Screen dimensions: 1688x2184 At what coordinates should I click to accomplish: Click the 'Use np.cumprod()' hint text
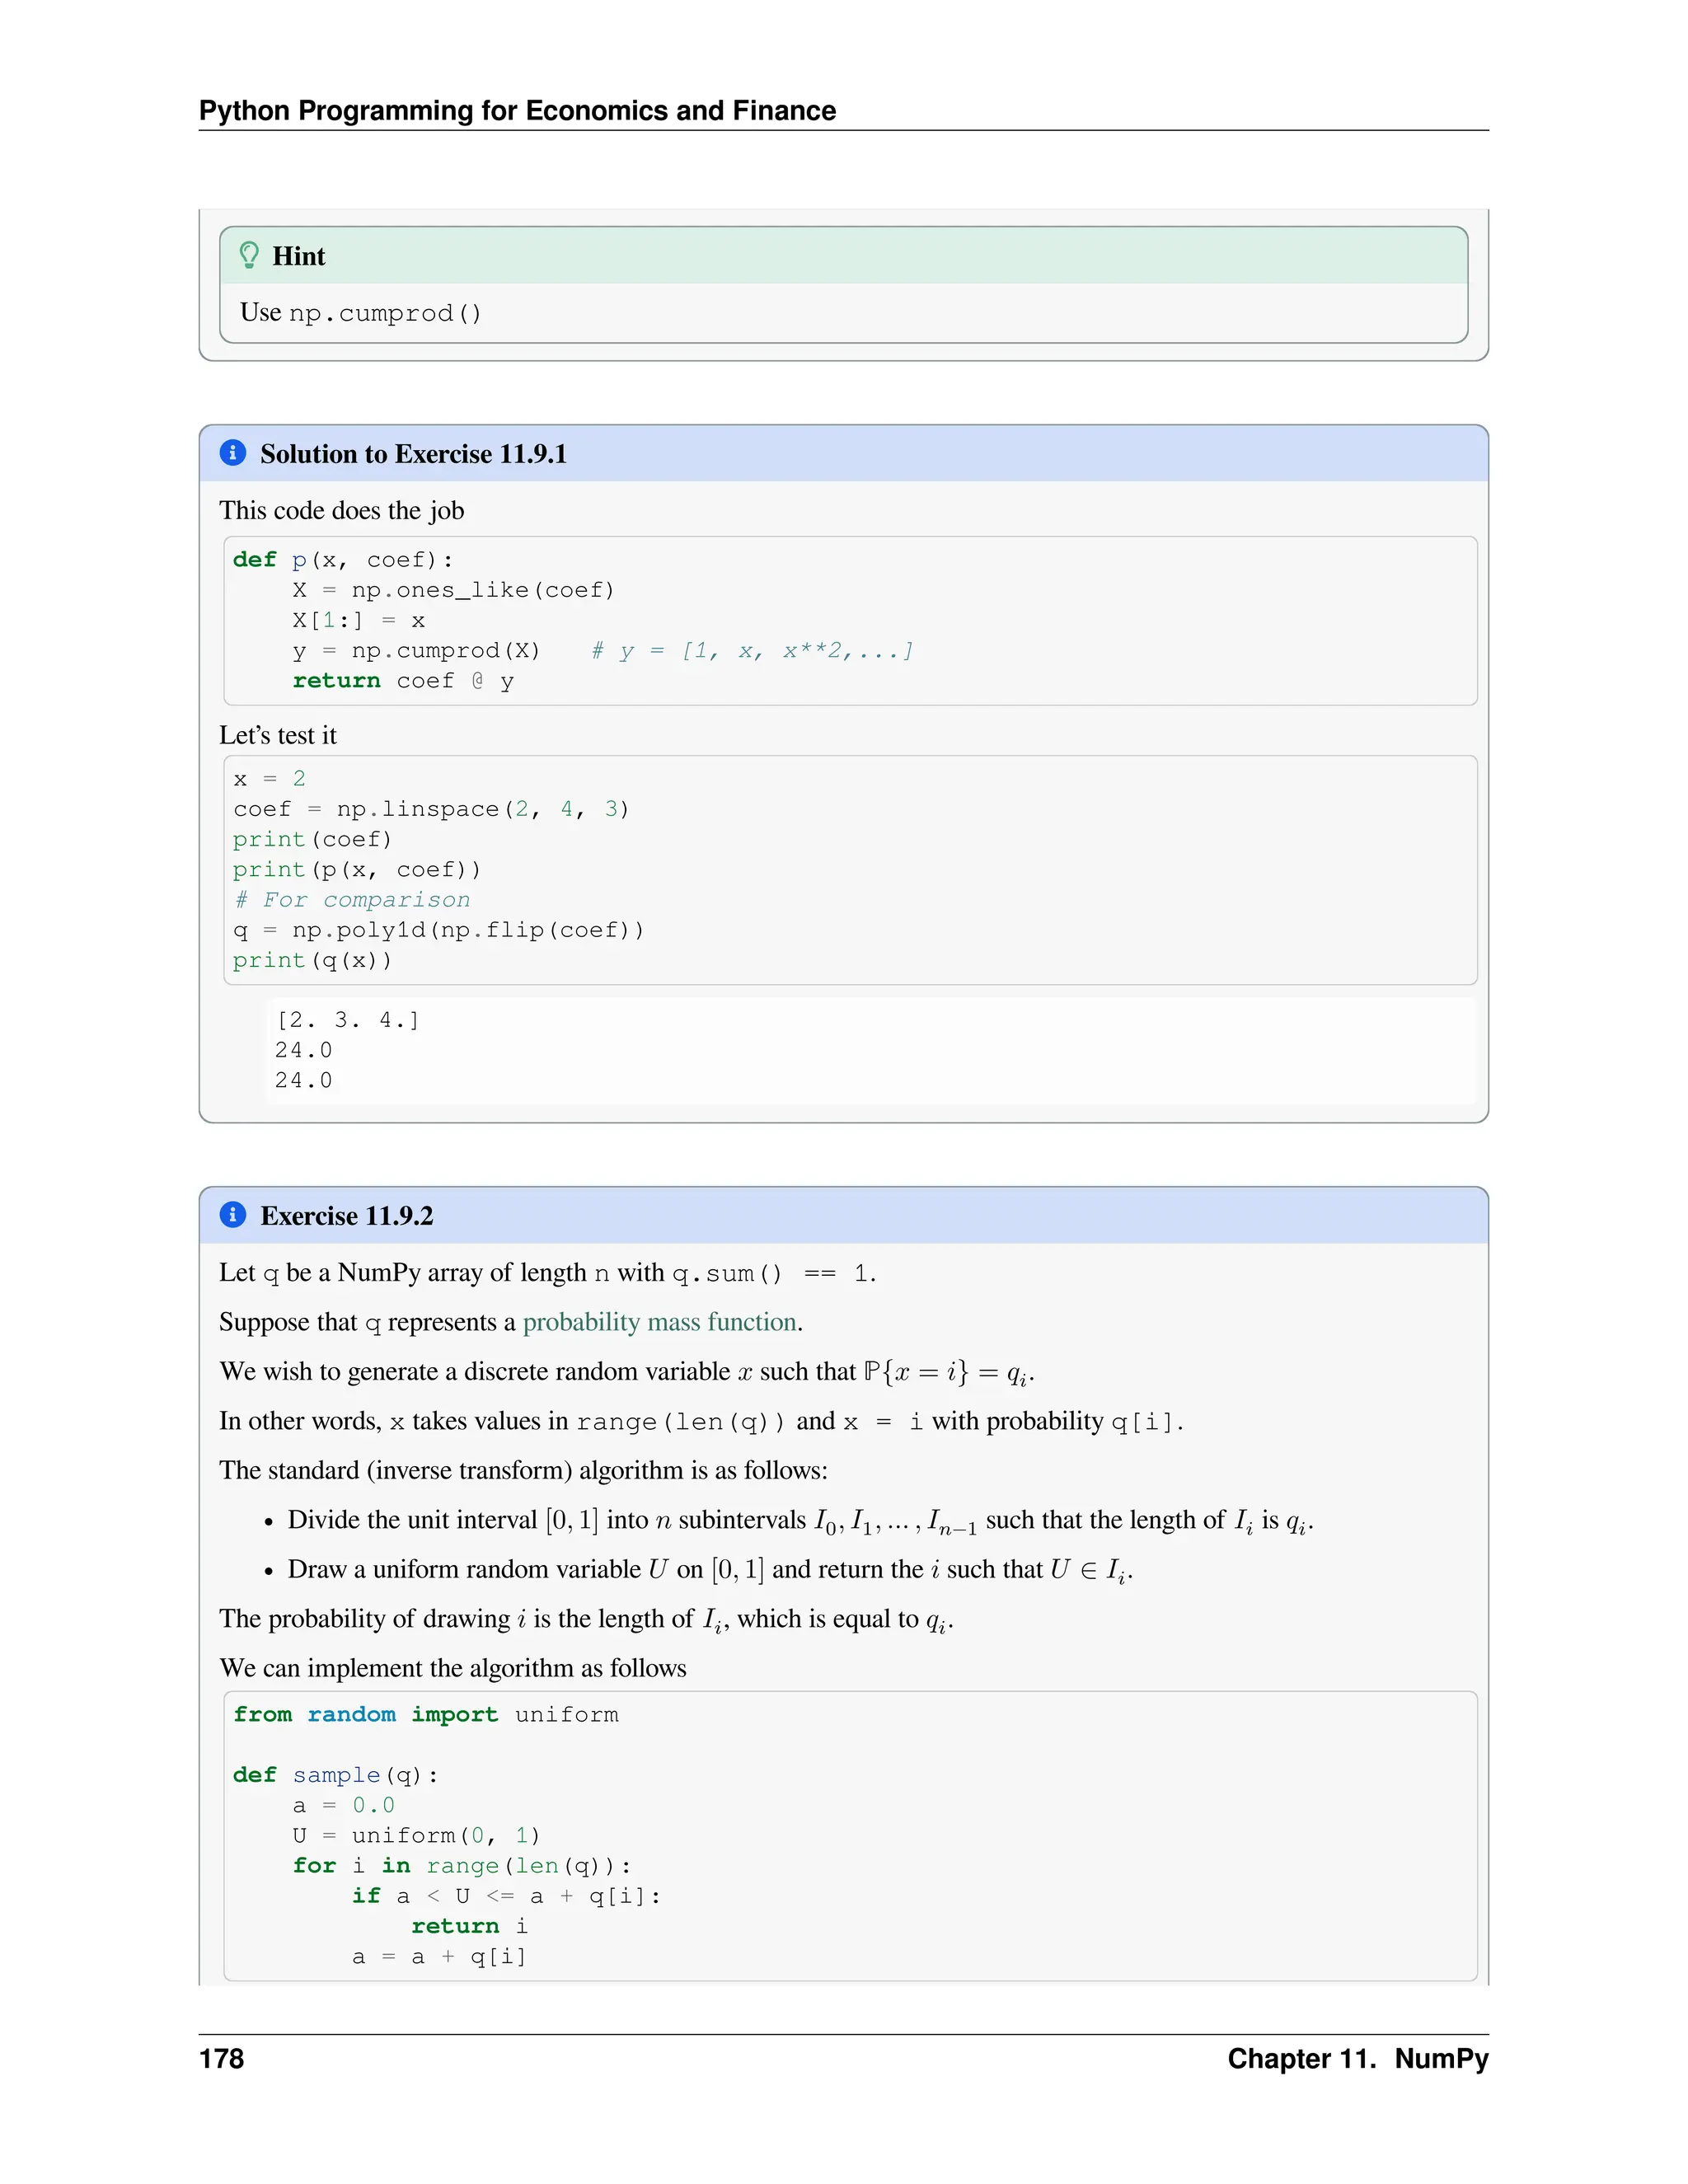pyautogui.click(x=361, y=313)
